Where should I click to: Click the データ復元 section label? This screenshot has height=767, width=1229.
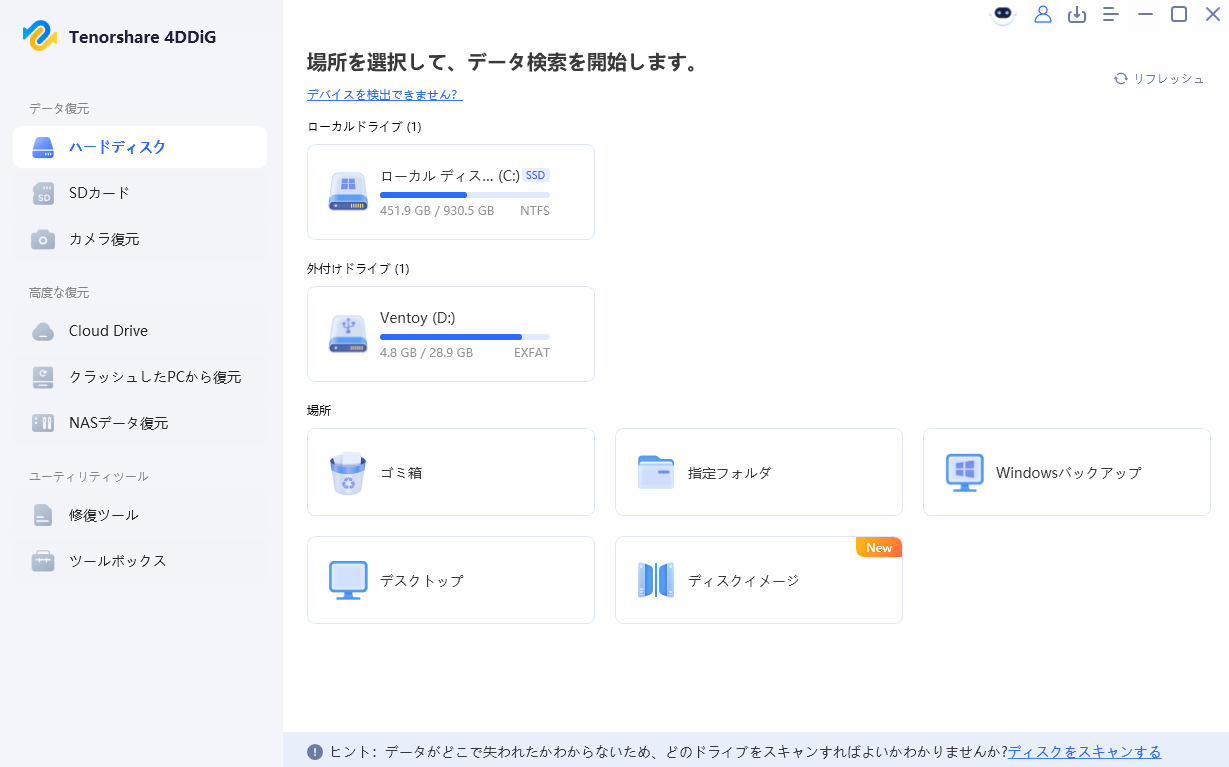[x=59, y=109]
